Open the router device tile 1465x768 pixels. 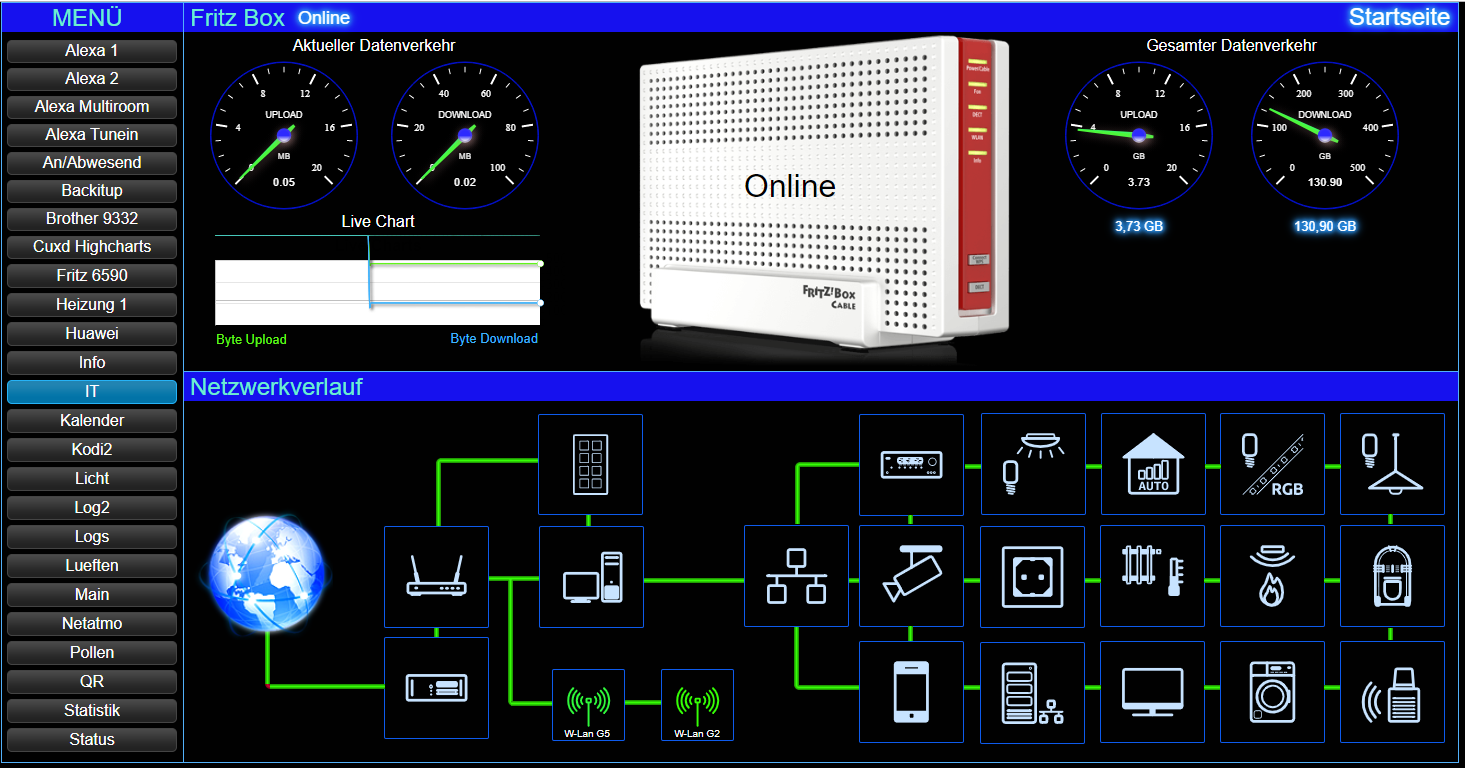(x=436, y=577)
